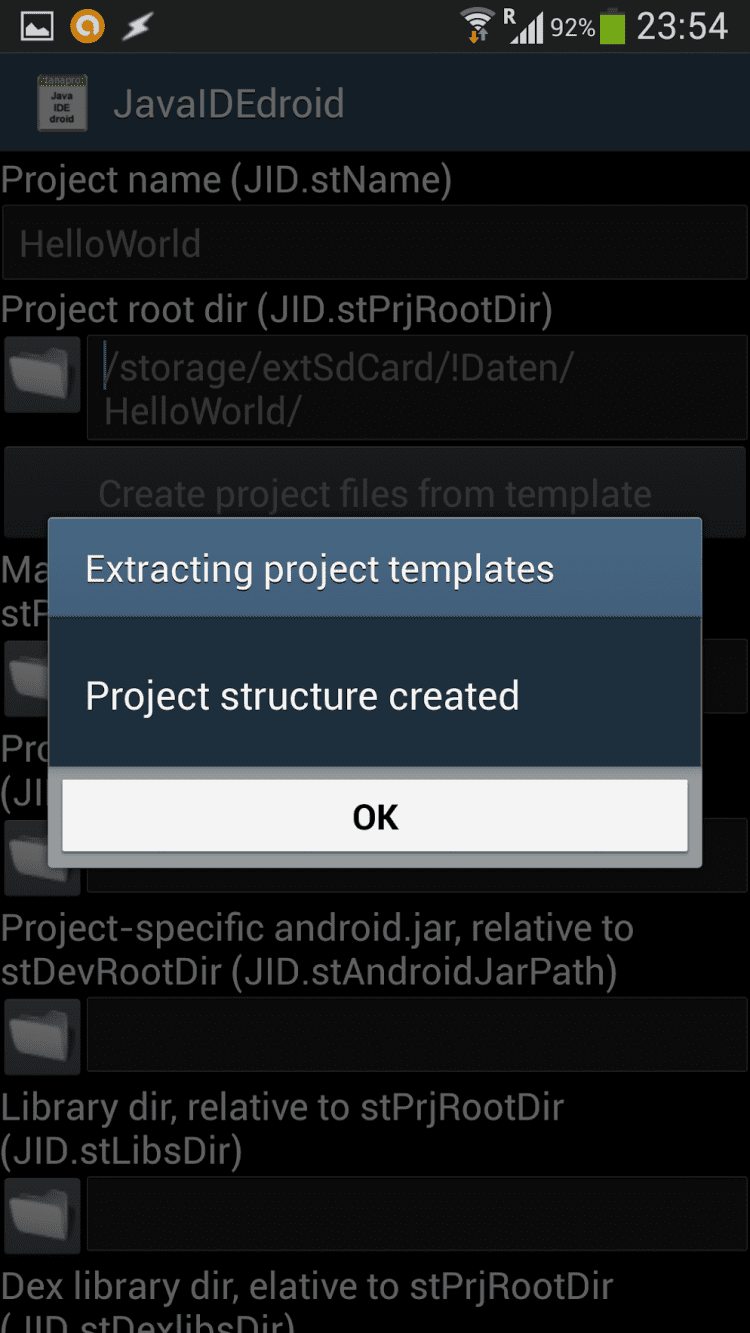Tap Create project files from template
This screenshot has height=1333, width=750.
(375, 493)
